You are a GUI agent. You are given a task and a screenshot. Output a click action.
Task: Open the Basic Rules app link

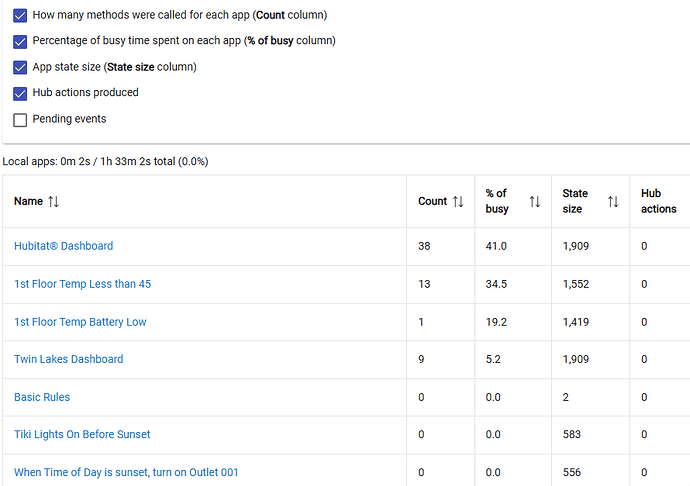(42, 397)
